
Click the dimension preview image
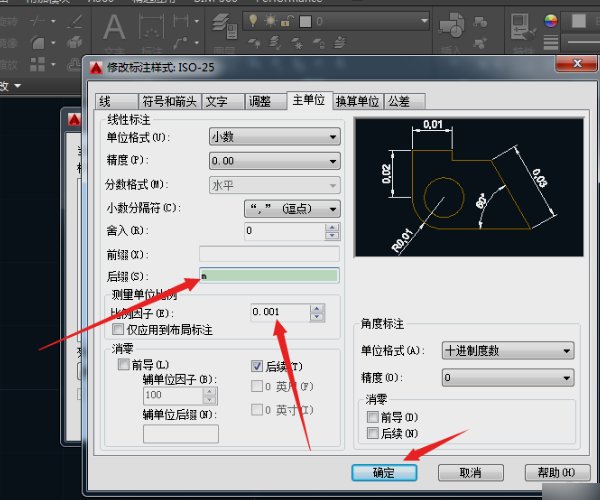(x=470, y=187)
